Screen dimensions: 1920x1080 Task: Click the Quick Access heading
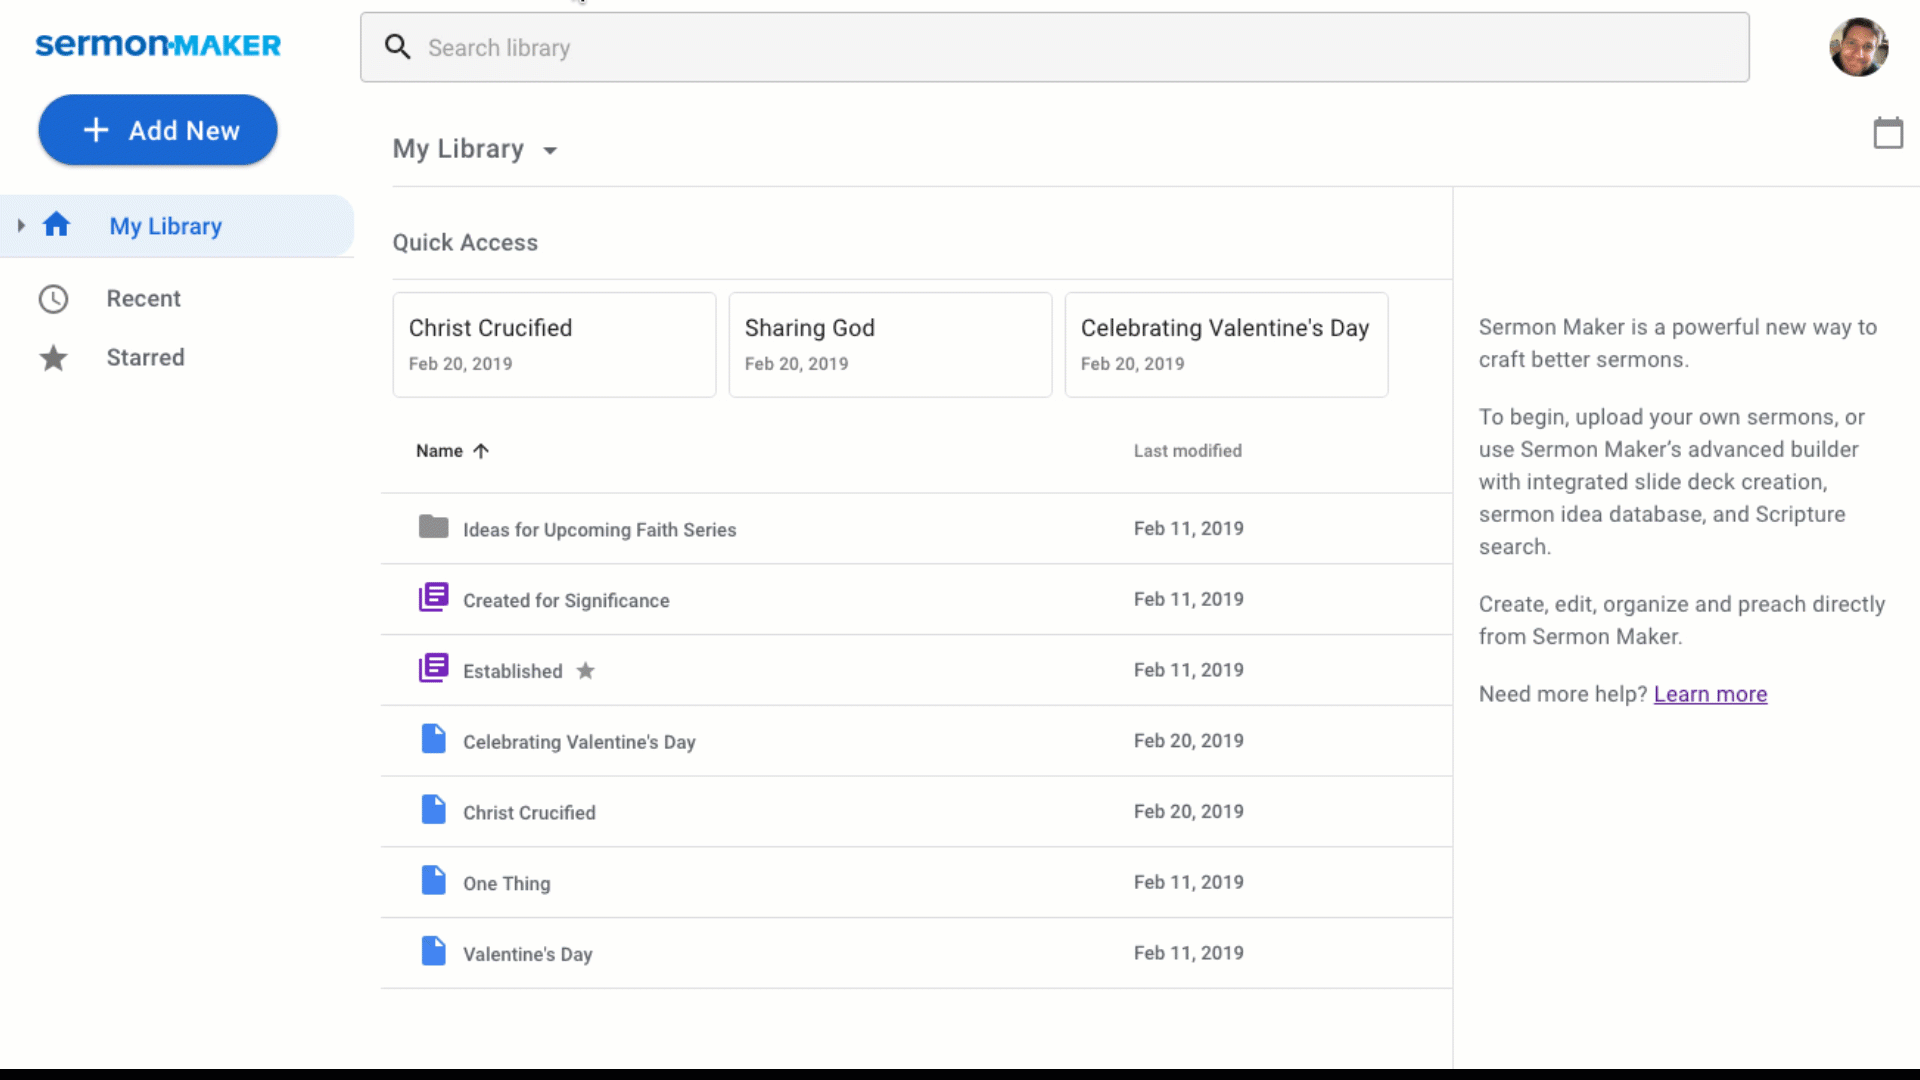coord(465,243)
